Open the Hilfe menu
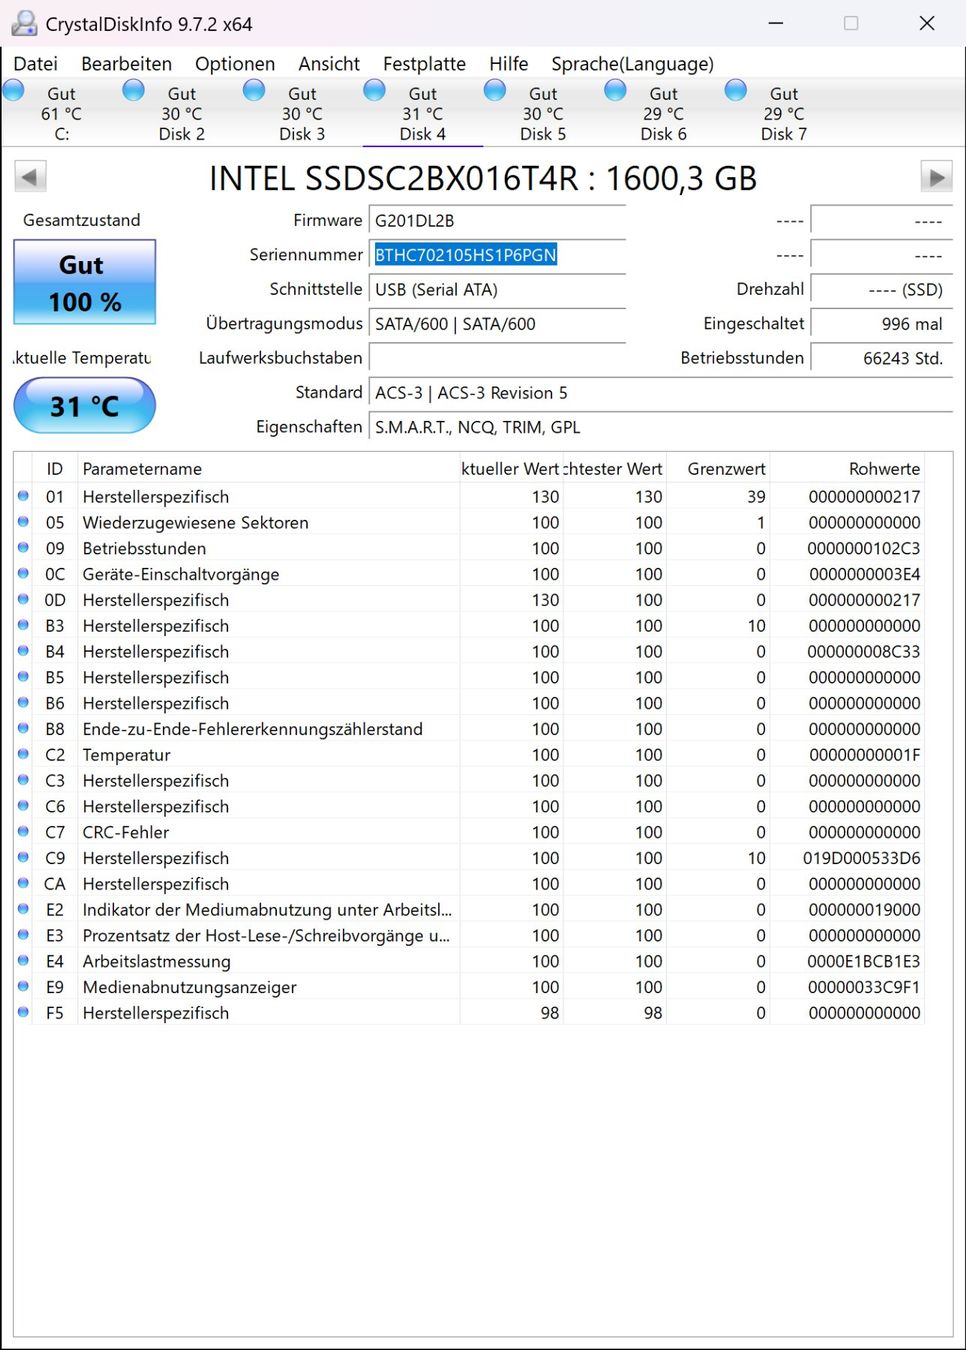Viewport: 966px width, 1350px height. pyautogui.click(x=508, y=64)
